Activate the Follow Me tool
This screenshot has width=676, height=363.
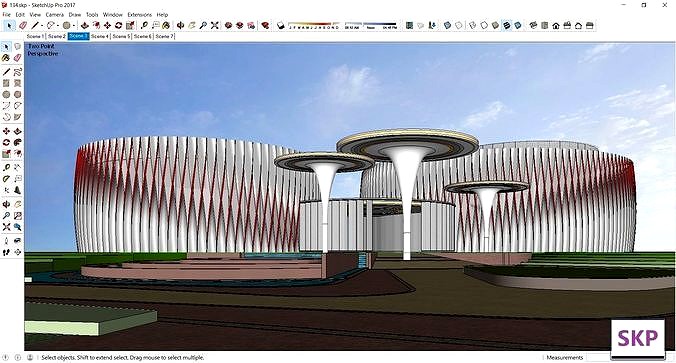pos(17,142)
